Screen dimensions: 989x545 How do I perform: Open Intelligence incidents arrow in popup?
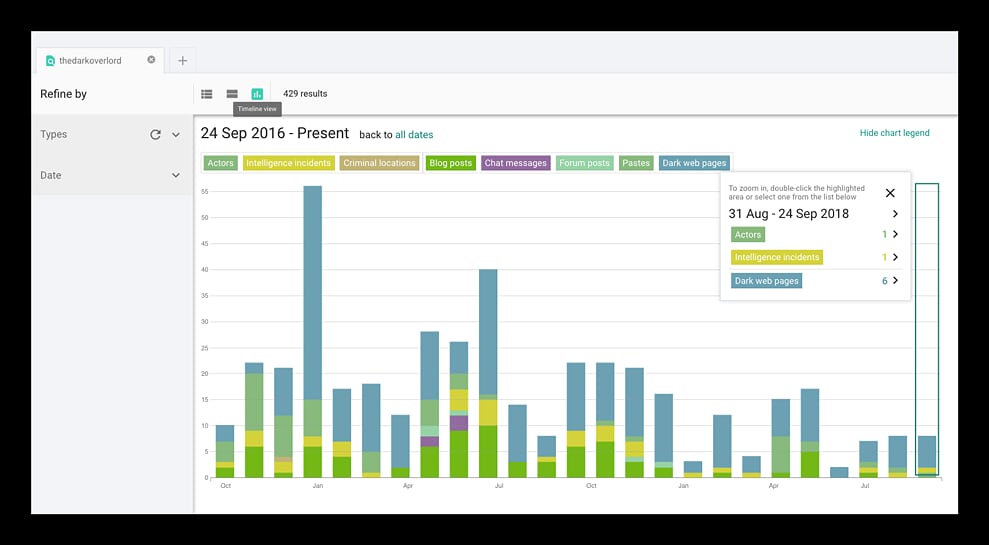[x=895, y=257]
